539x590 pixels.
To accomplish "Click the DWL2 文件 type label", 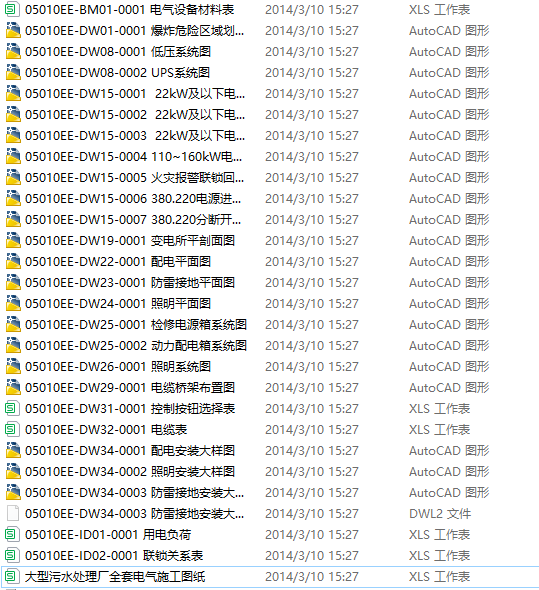I will tap(440, 513).
